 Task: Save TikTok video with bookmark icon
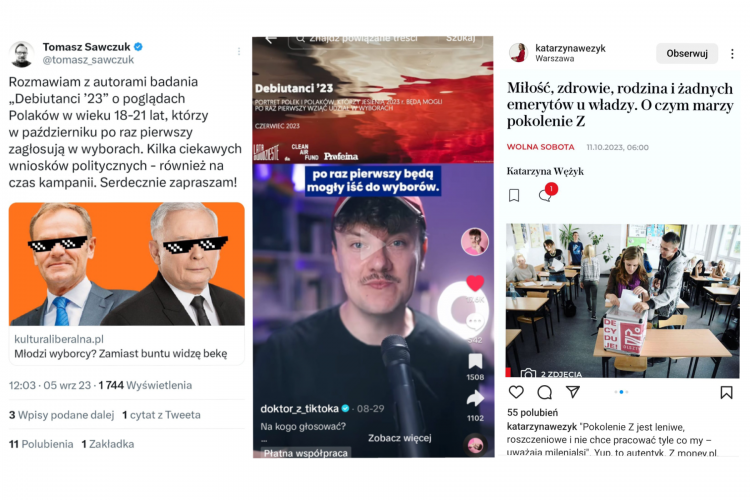(x=475, y=361)
